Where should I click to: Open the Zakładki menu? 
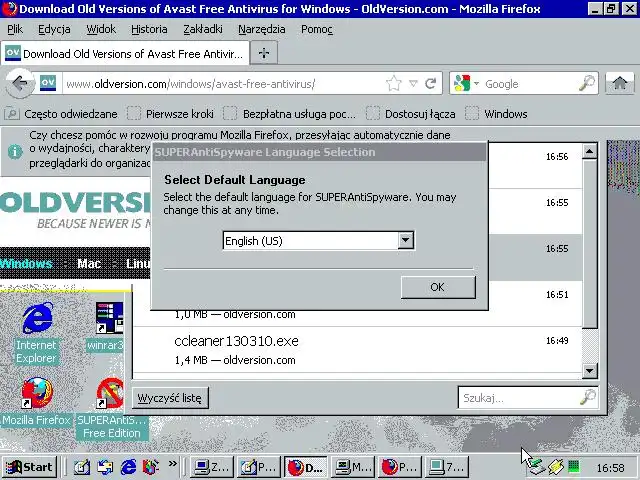(202, 29)
